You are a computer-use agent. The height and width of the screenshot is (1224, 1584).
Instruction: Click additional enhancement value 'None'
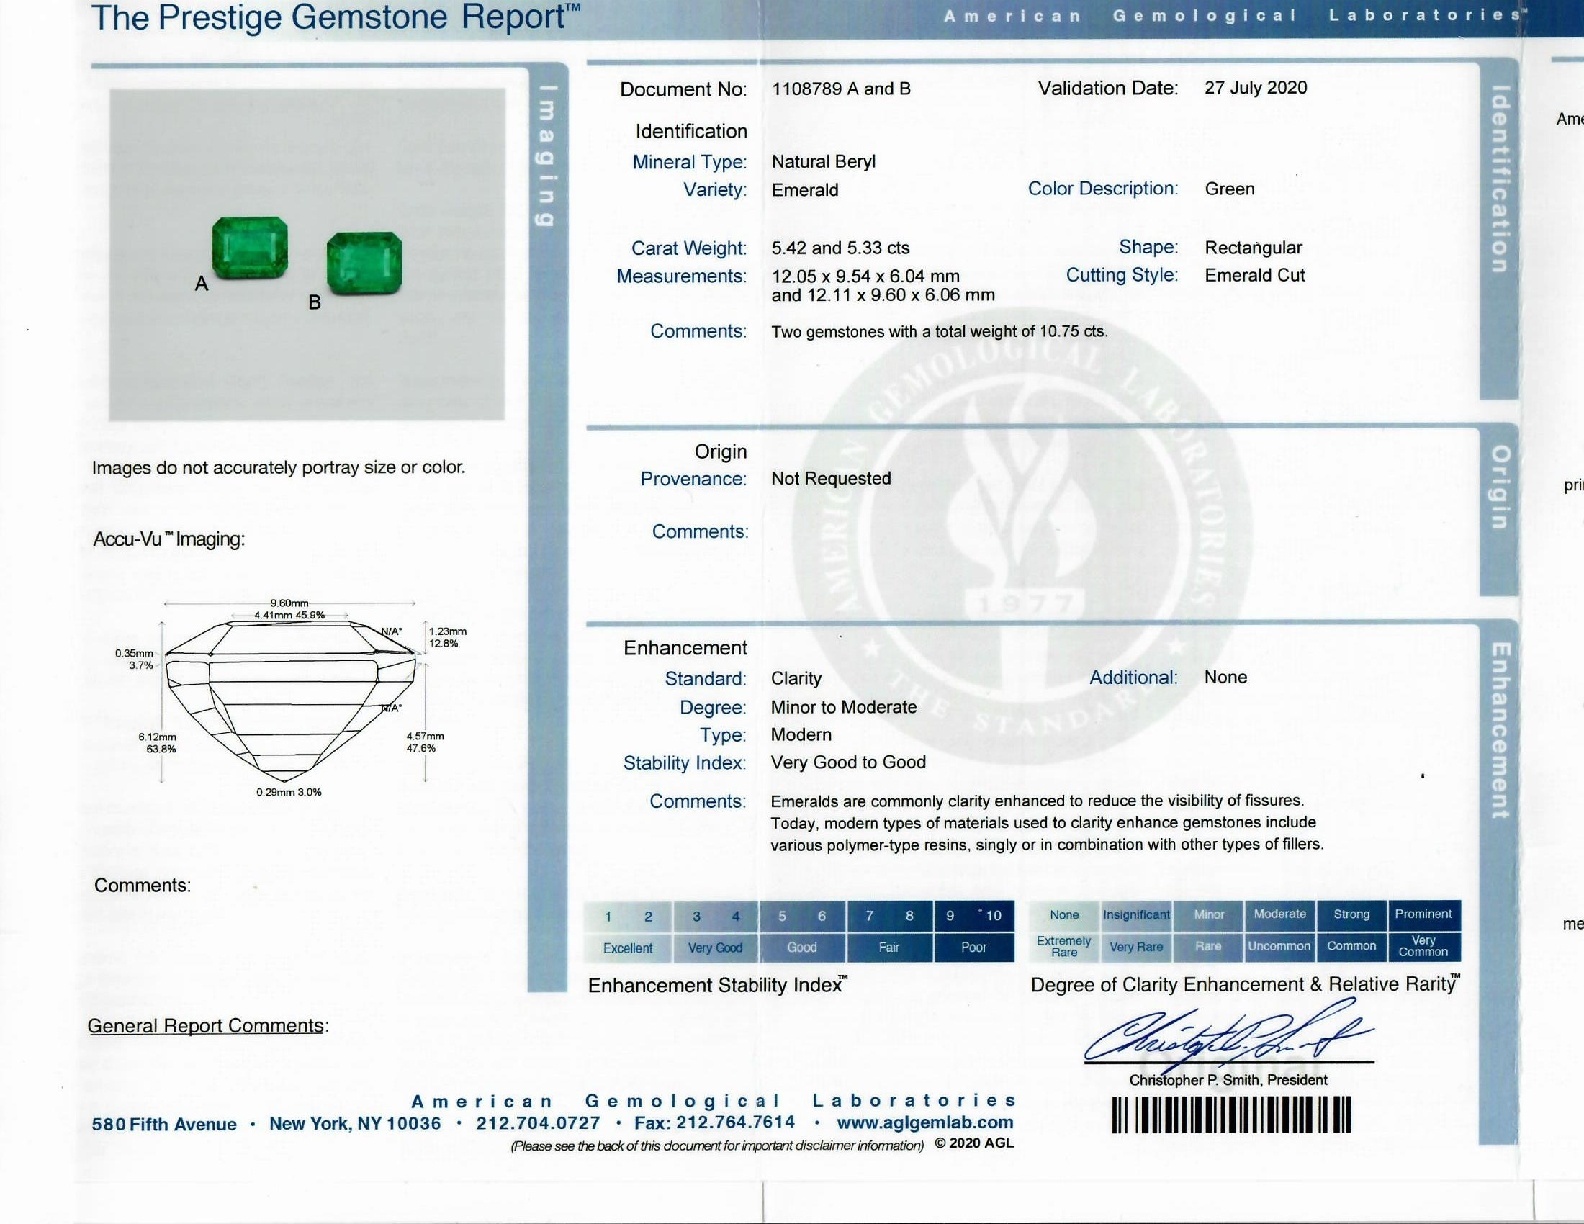pos(1225,678)
